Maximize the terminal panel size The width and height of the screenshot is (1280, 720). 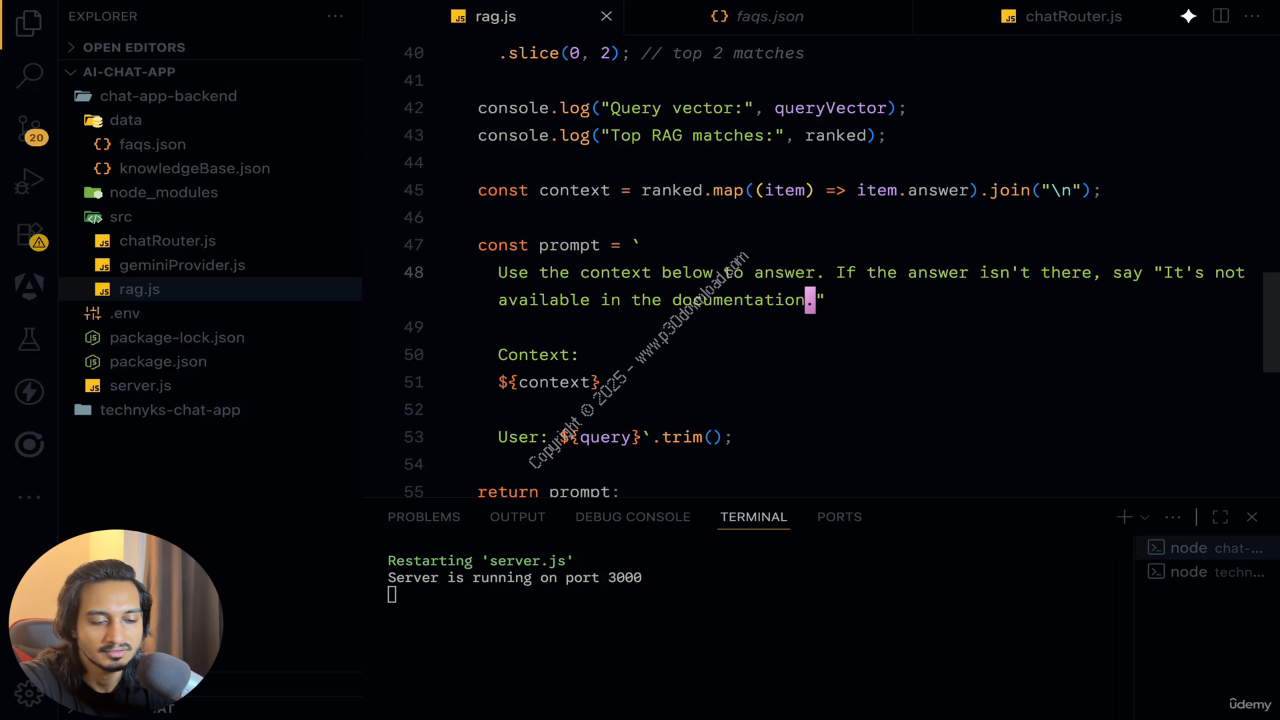pyautogui.click(x=1220, y=517)
